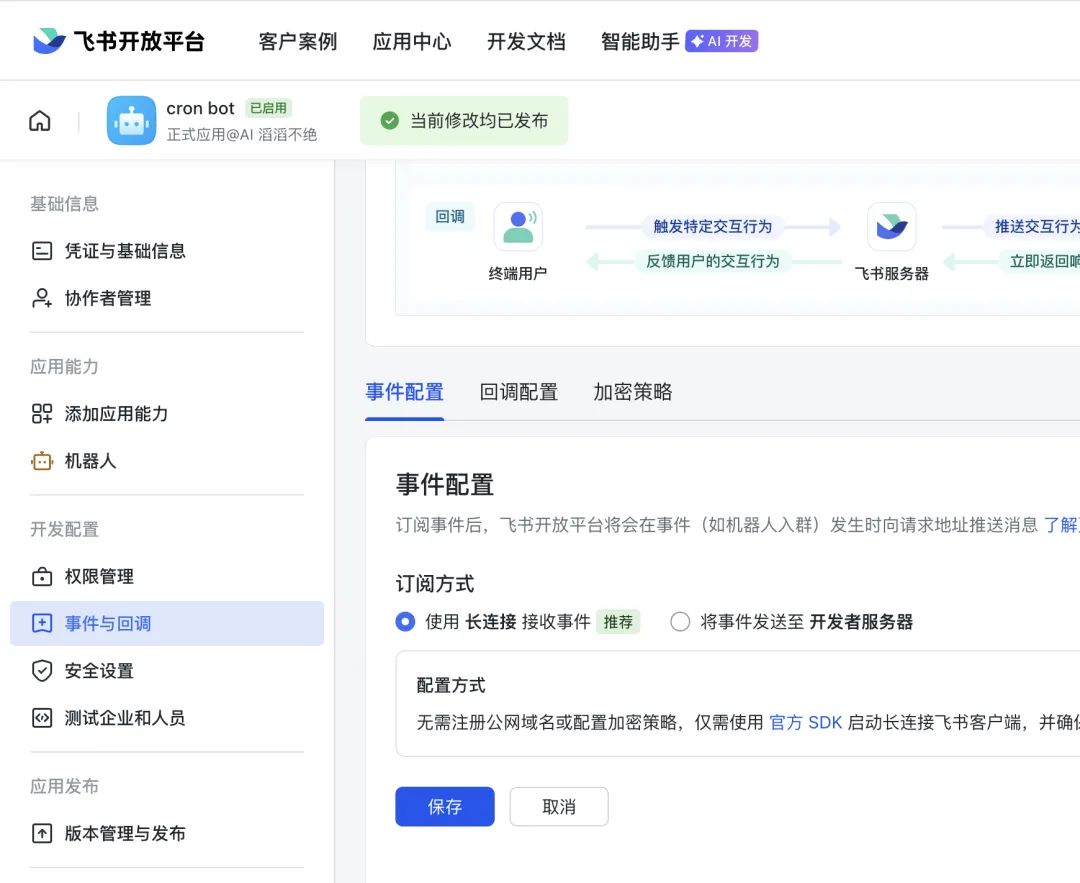1080x883 pixels.
Task: Click the 事件与回调 plus-box icon
Action: [x=42, y=623]
